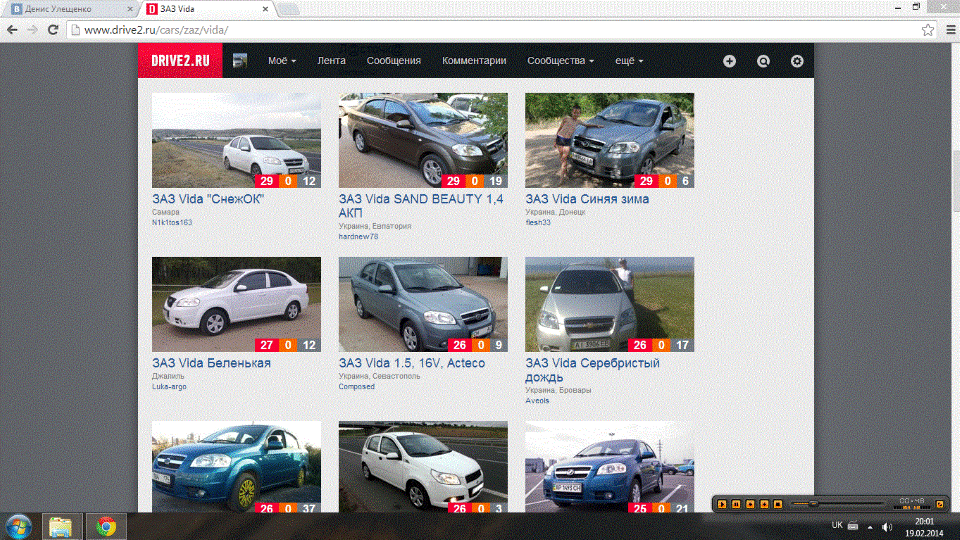Expand the ещё dropdown menu
960x540 pixels.
point(629,61)
